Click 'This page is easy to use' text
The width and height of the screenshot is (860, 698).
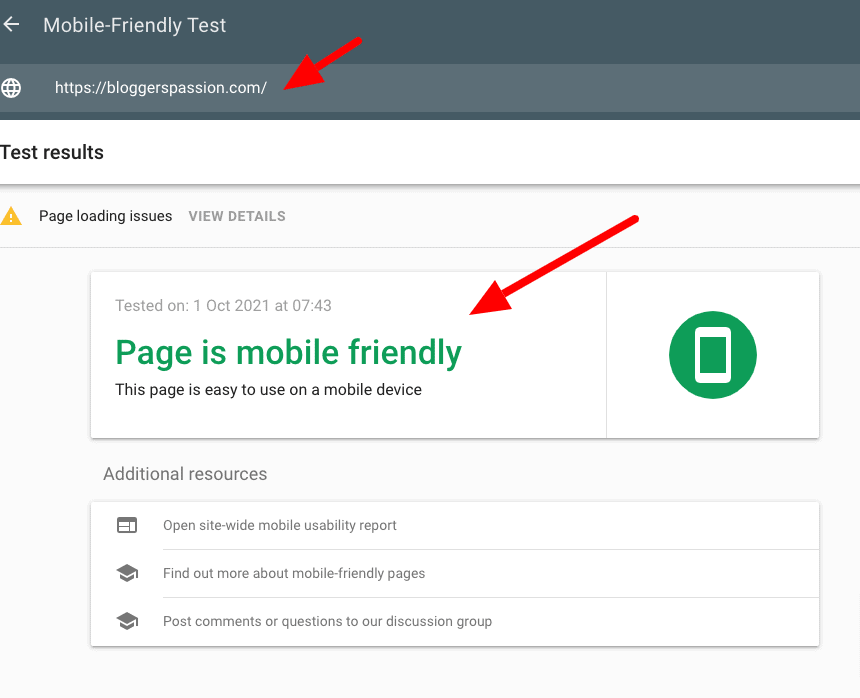pos(268,390)
